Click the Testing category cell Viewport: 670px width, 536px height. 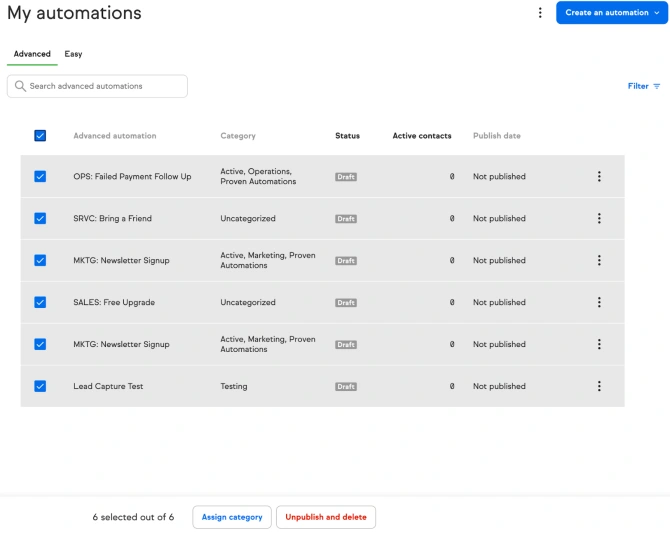pyautogui.click(x=234, y=386)
